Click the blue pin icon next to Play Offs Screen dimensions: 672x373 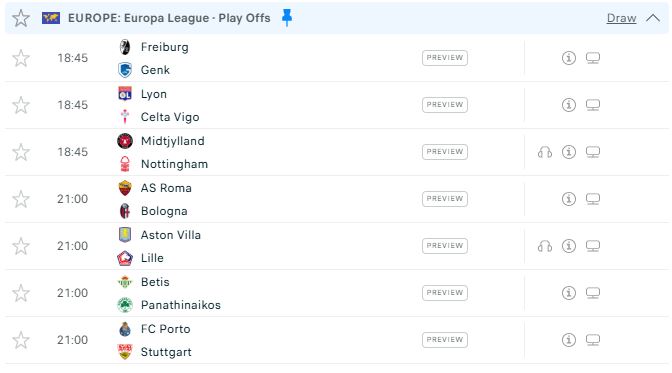point(287,18)
